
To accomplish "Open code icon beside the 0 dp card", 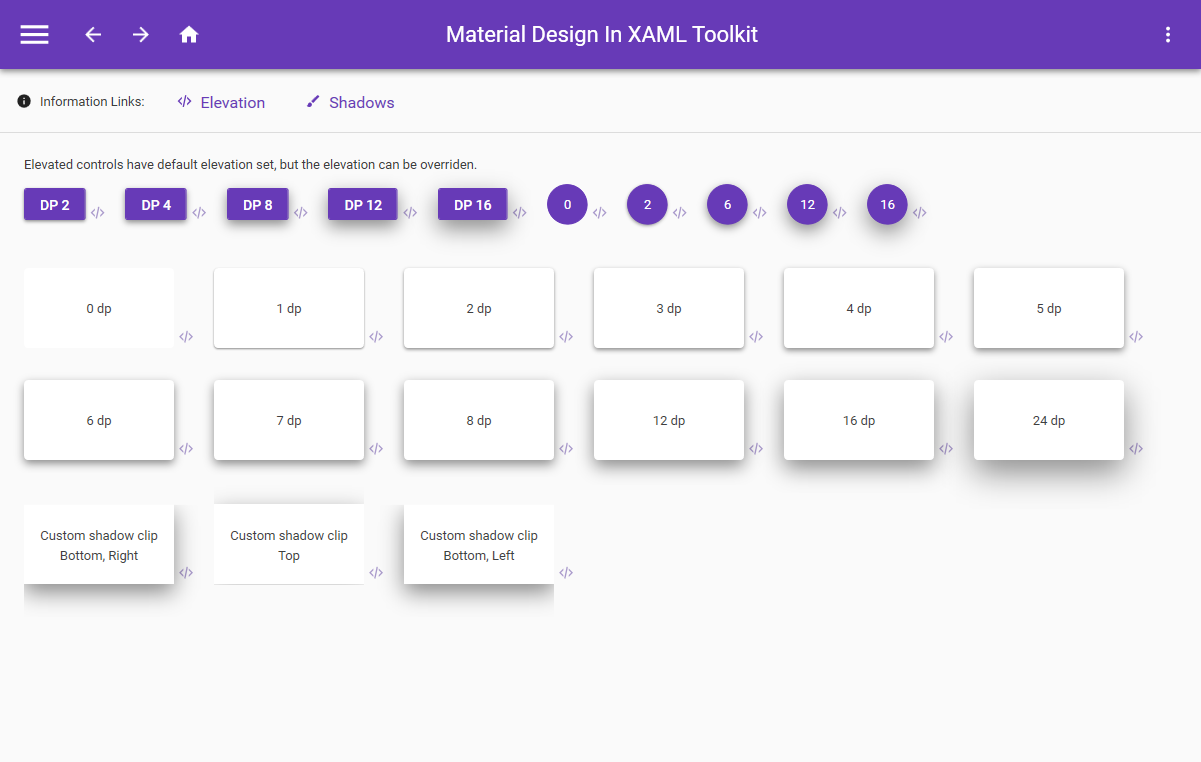I will tap(186, 337).
